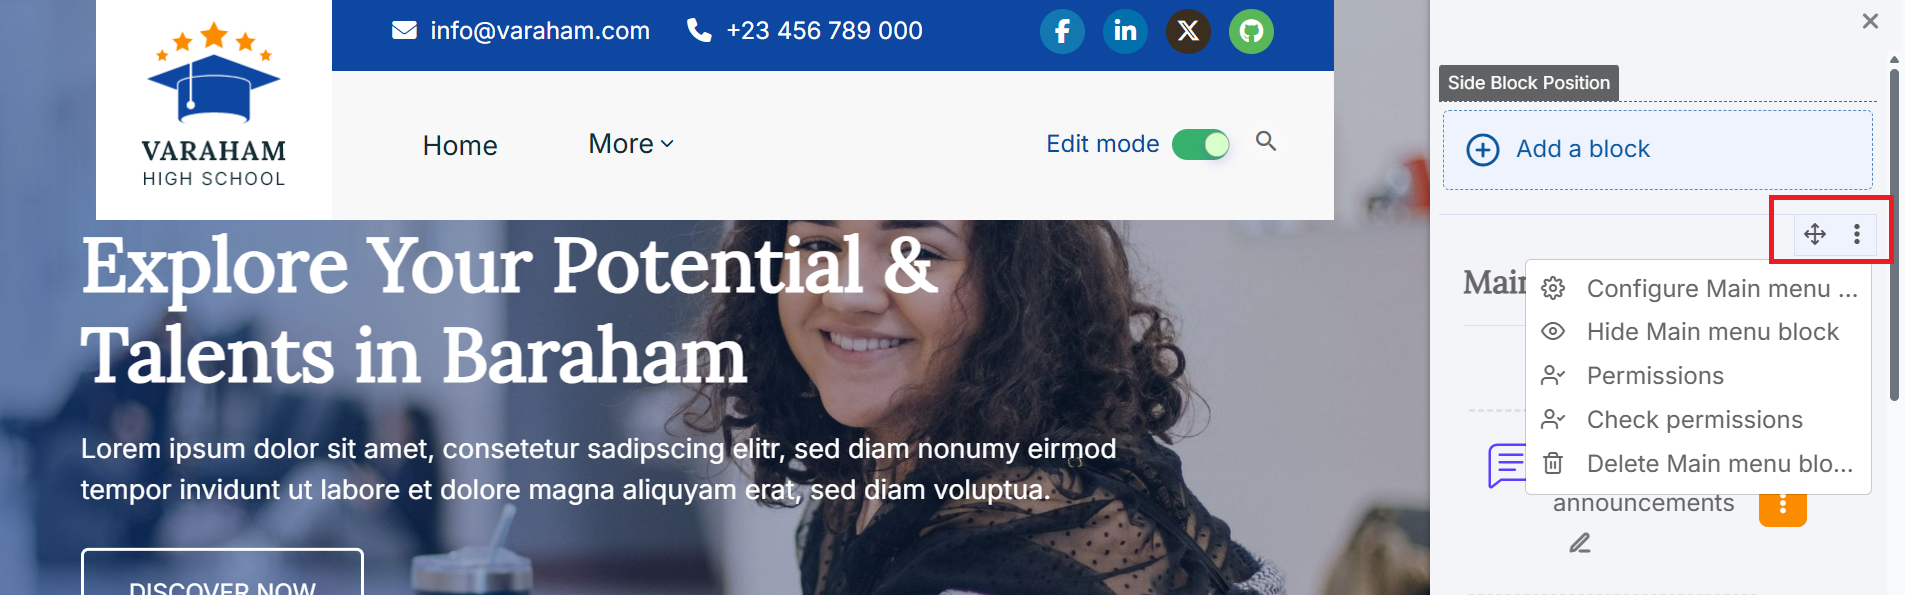Click the search magnifier icon
1905x595 pixels.
(x=1266, y=141)
